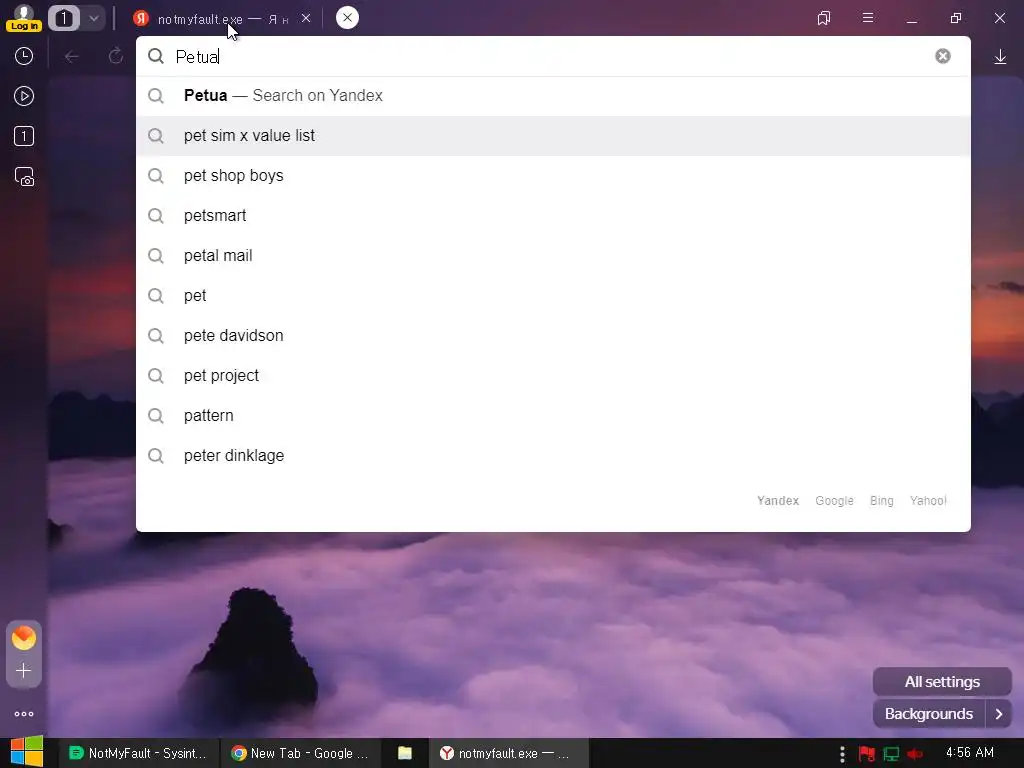
Task: Add a sidebar item with plus icon
Action: pyautogui.click(x=24, y=671)
